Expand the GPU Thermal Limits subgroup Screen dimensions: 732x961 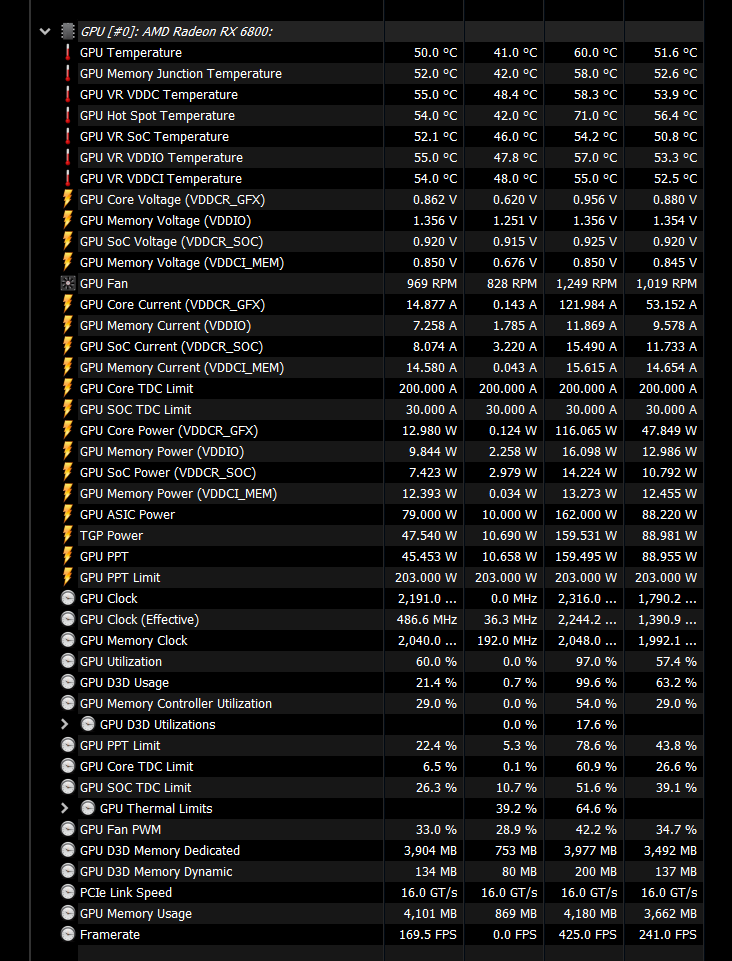coord(64,808)
